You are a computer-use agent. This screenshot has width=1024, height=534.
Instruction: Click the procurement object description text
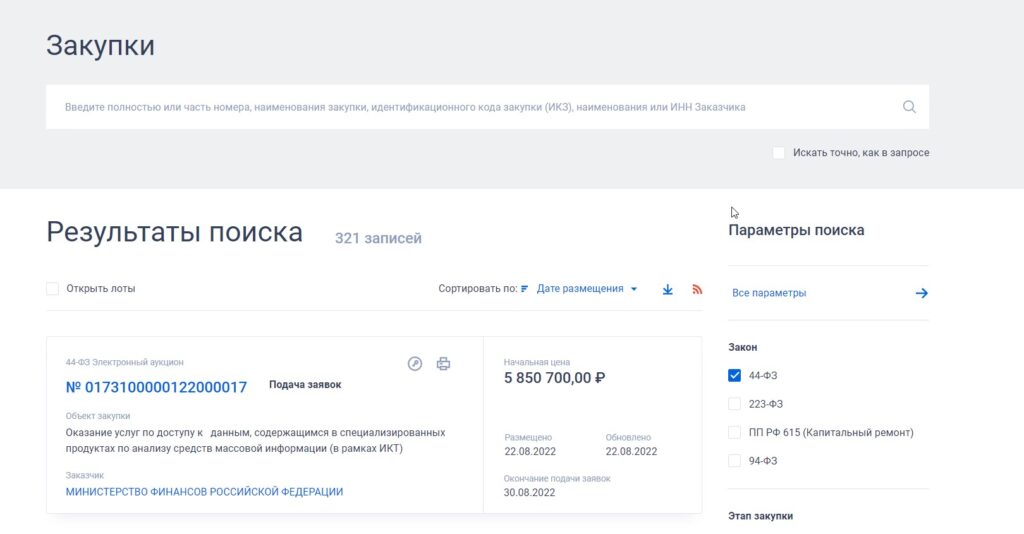coord(255,440)
